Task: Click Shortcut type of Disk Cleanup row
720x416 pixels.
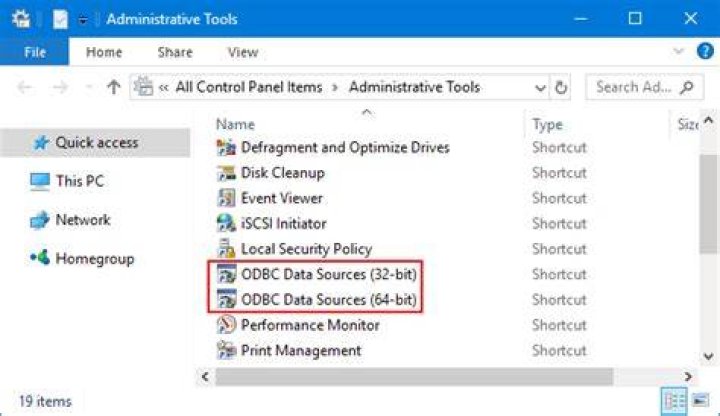Action: 559,173
